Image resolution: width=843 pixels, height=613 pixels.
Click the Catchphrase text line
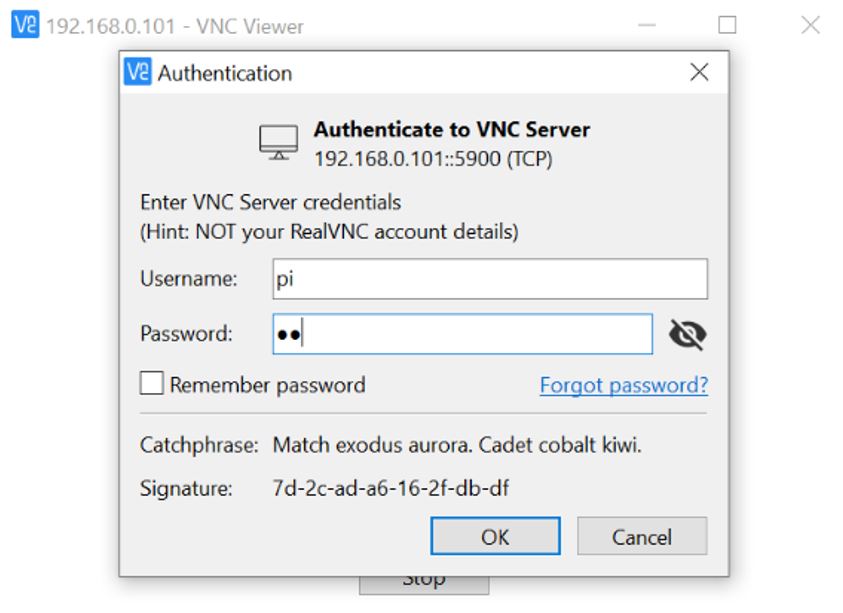(457, 445)
